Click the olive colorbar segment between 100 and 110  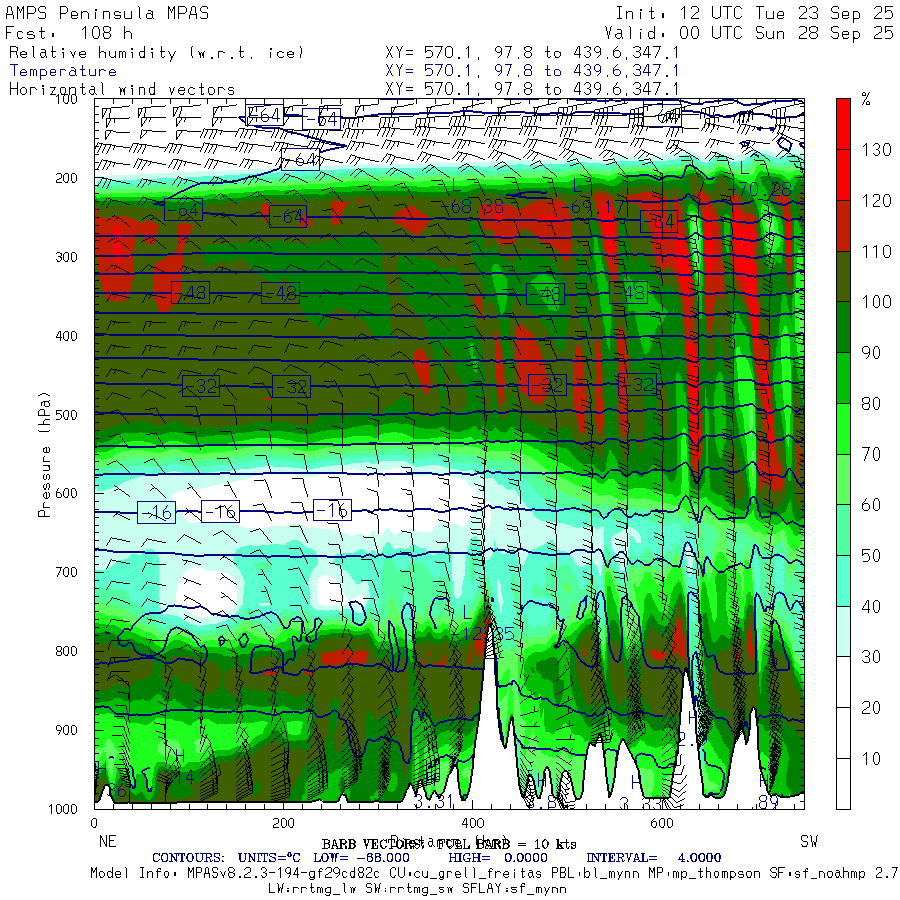tap(843, 277)
